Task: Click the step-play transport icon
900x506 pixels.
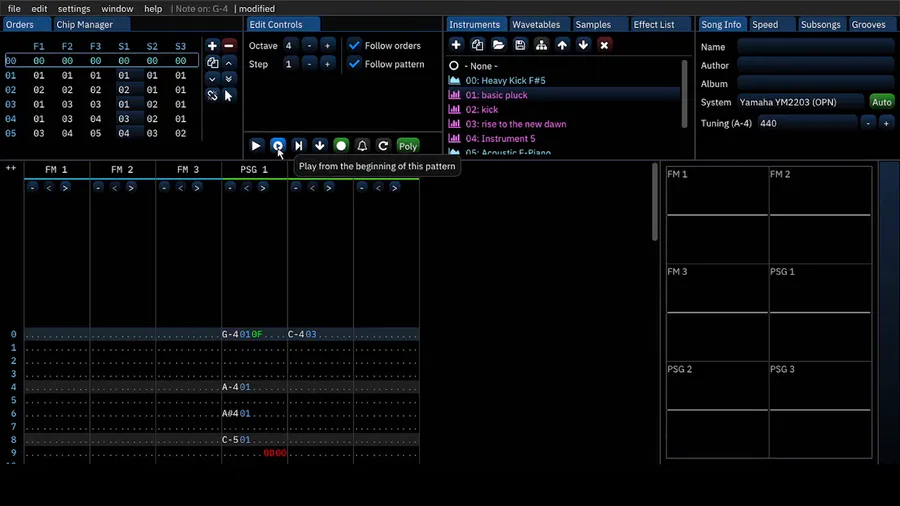Action: coord(298,146)
